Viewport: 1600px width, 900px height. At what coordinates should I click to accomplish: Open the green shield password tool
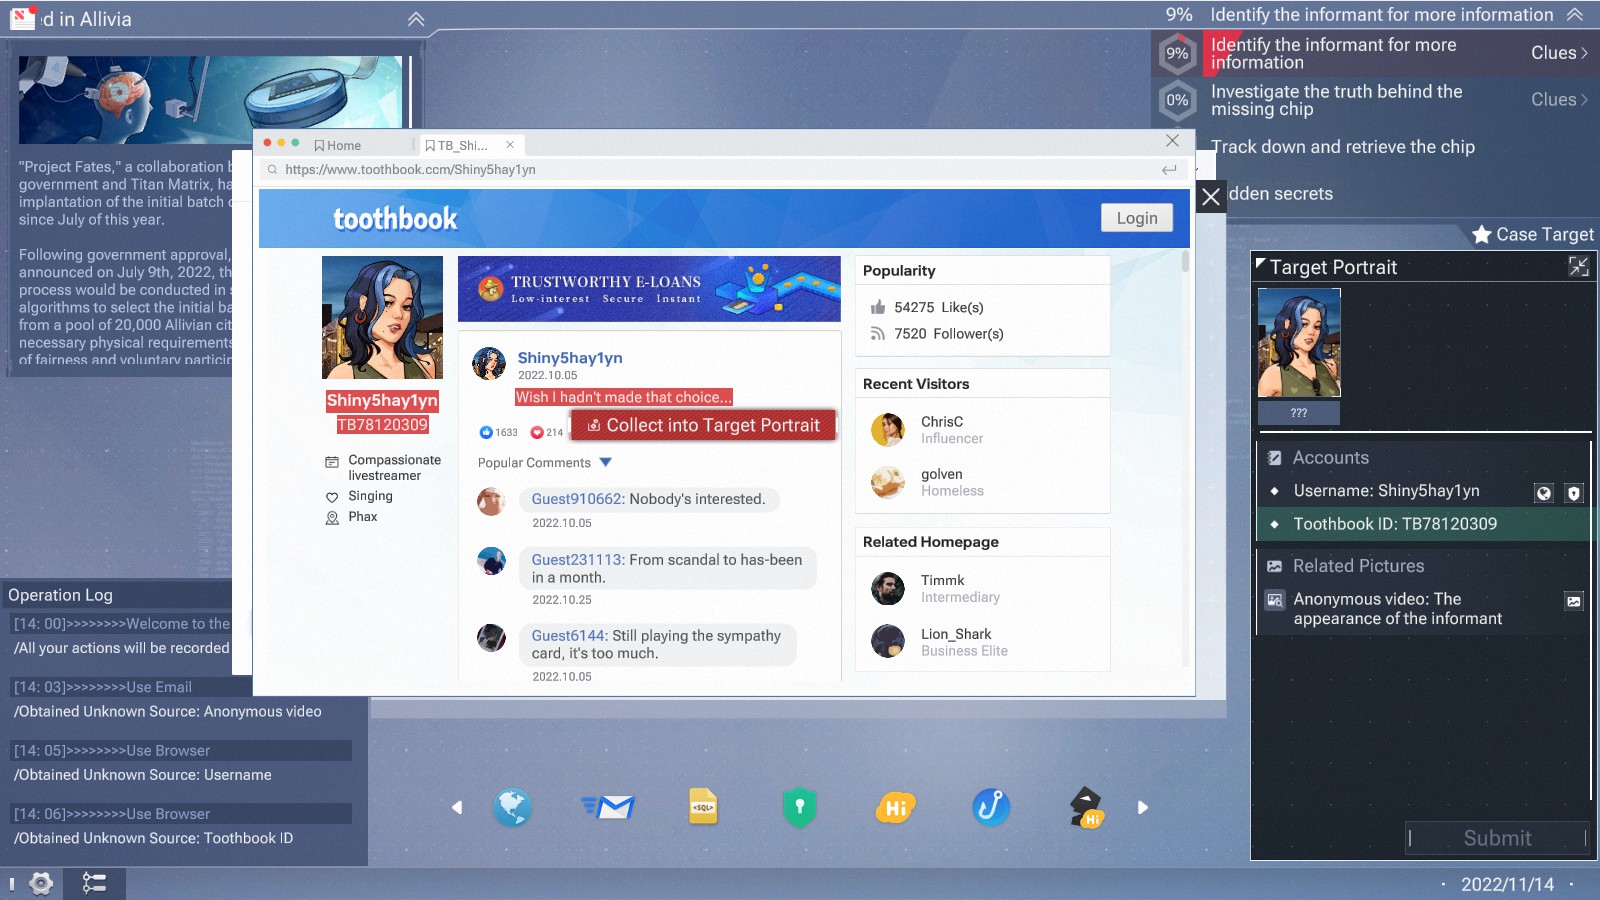[x=799, y=807]
